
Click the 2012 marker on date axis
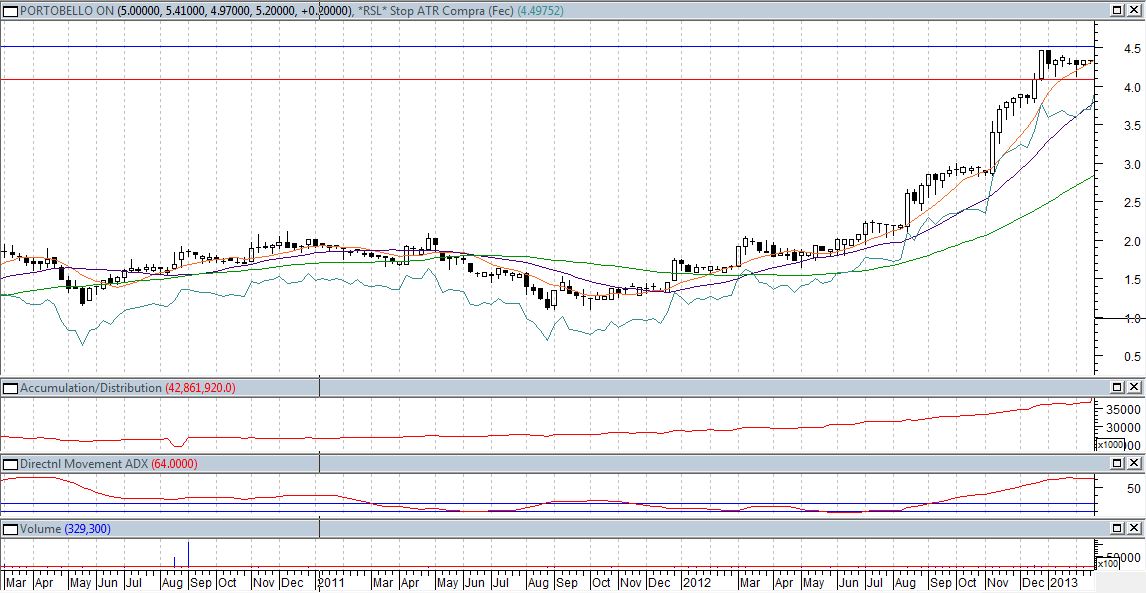(x=696, y=582)
